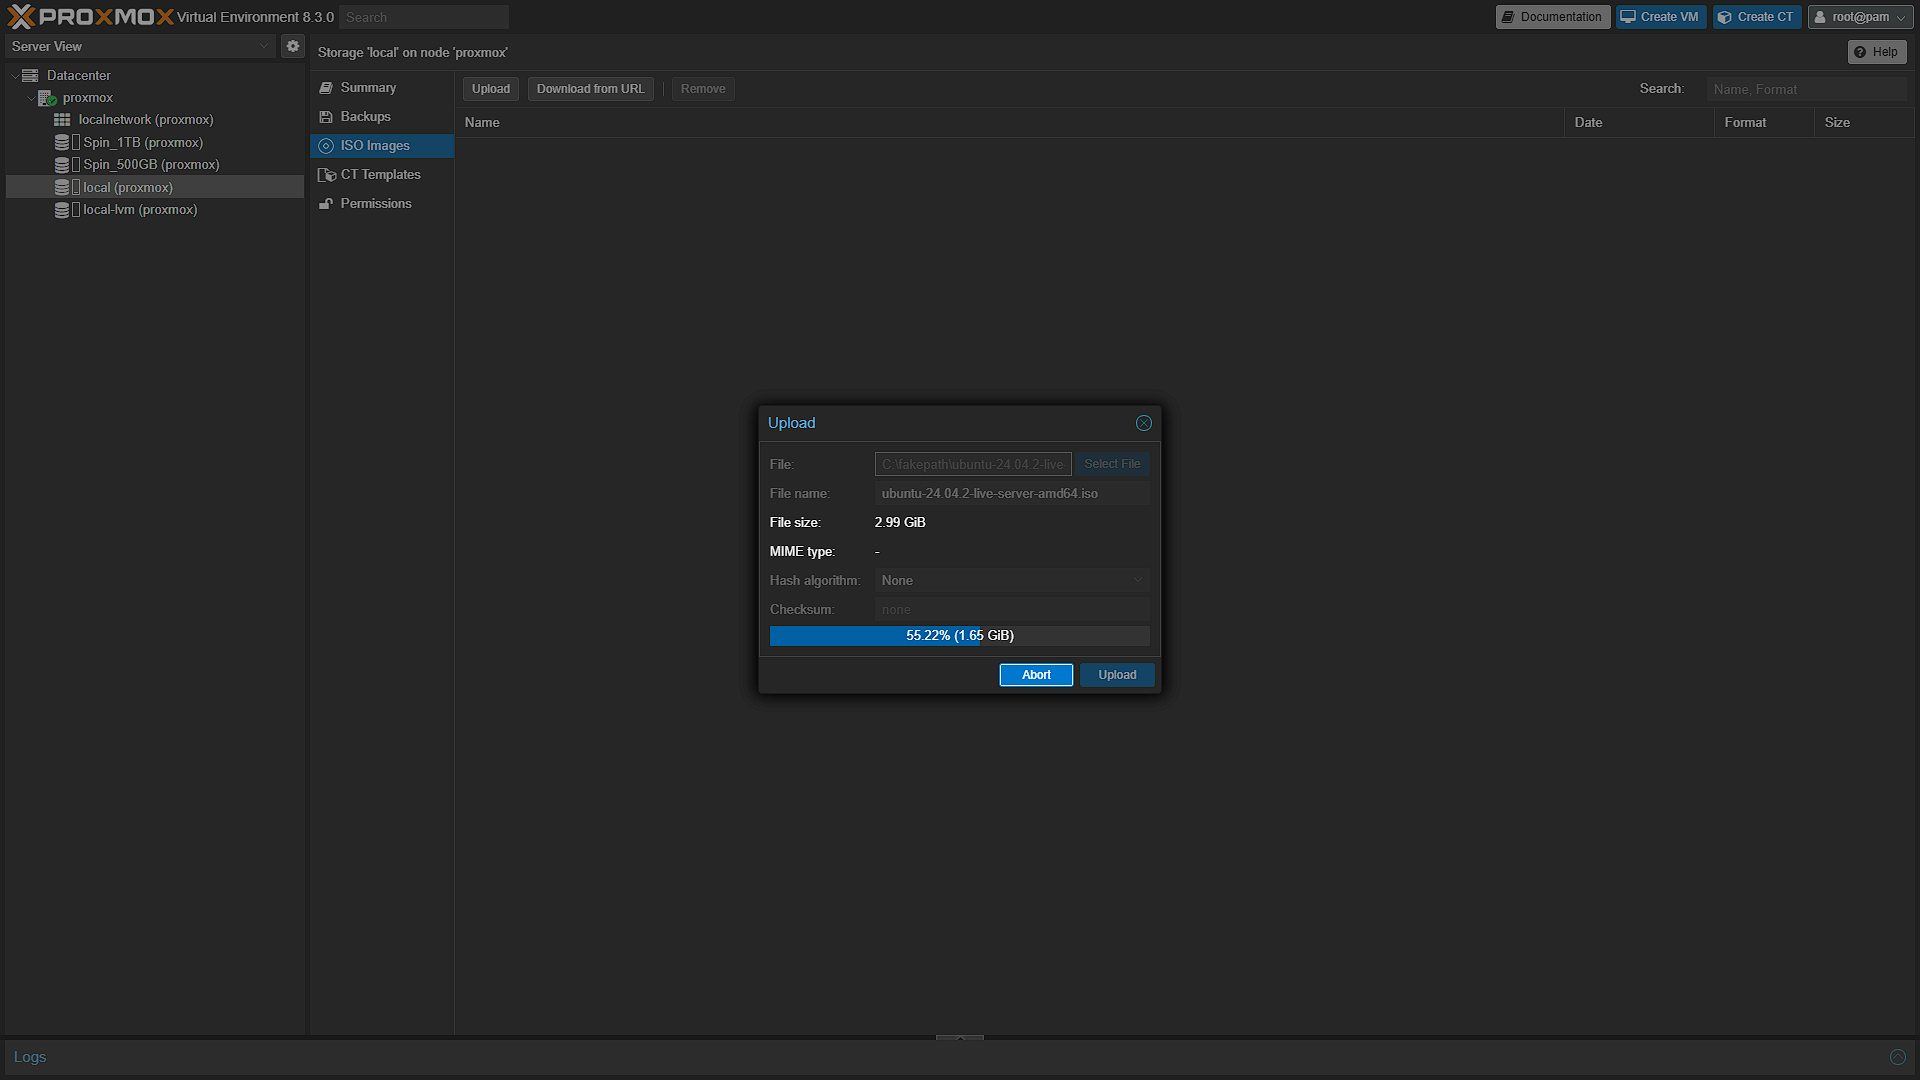
Task: Focus the top global Search box
Action: 424,17
